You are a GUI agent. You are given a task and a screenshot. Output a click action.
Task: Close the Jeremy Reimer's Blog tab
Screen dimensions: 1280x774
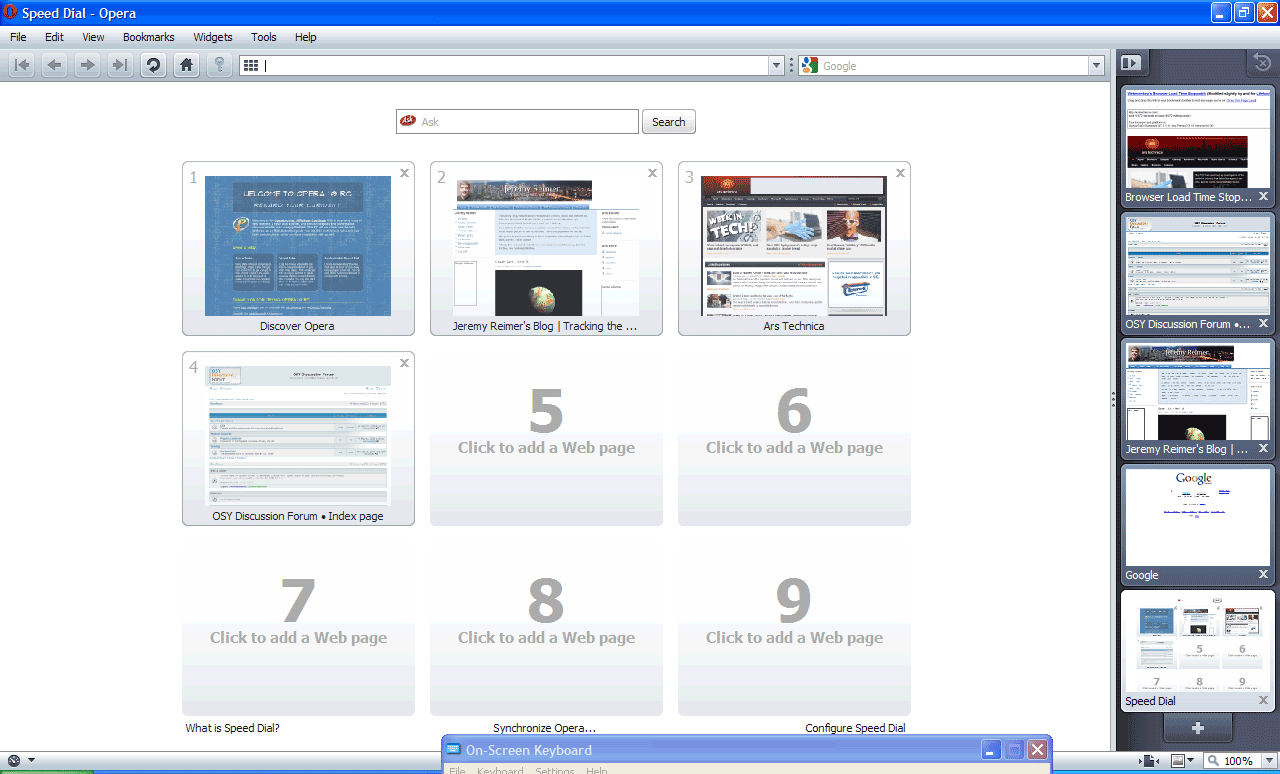click(x=1264, y=449)
